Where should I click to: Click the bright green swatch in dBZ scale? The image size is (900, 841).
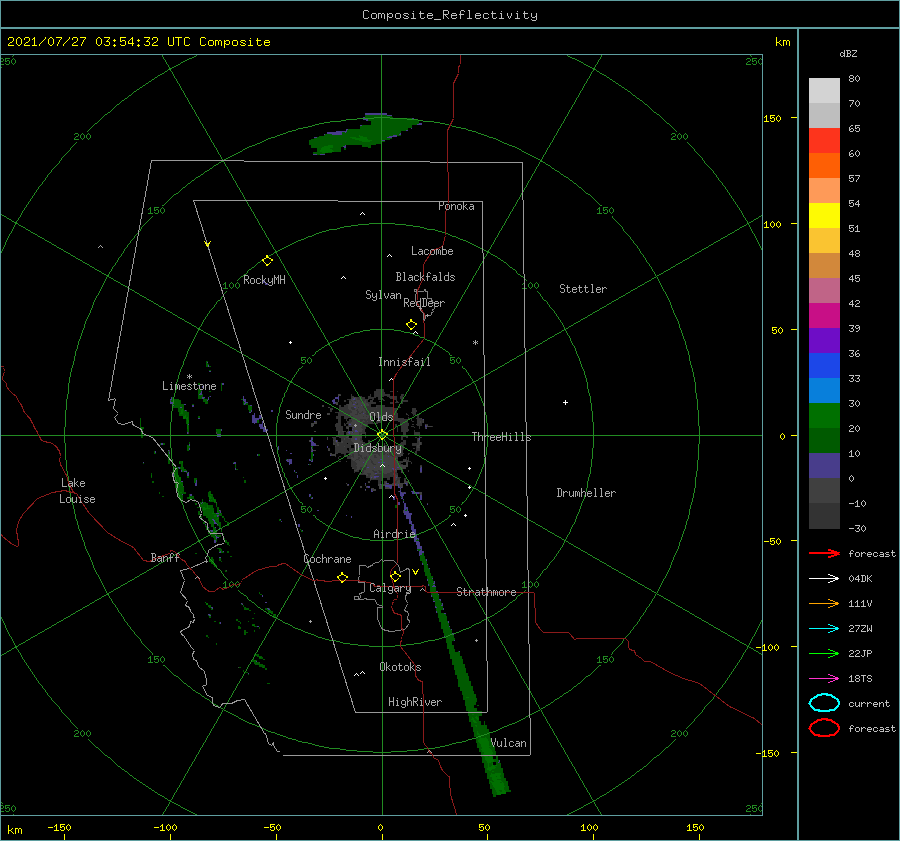(824, 416)
